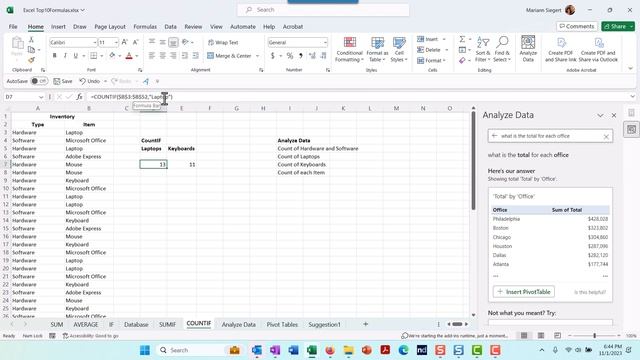Click Merge & Center
This screenshot has width=640, height=360.
pyautogui.click(x=229, y=56)
